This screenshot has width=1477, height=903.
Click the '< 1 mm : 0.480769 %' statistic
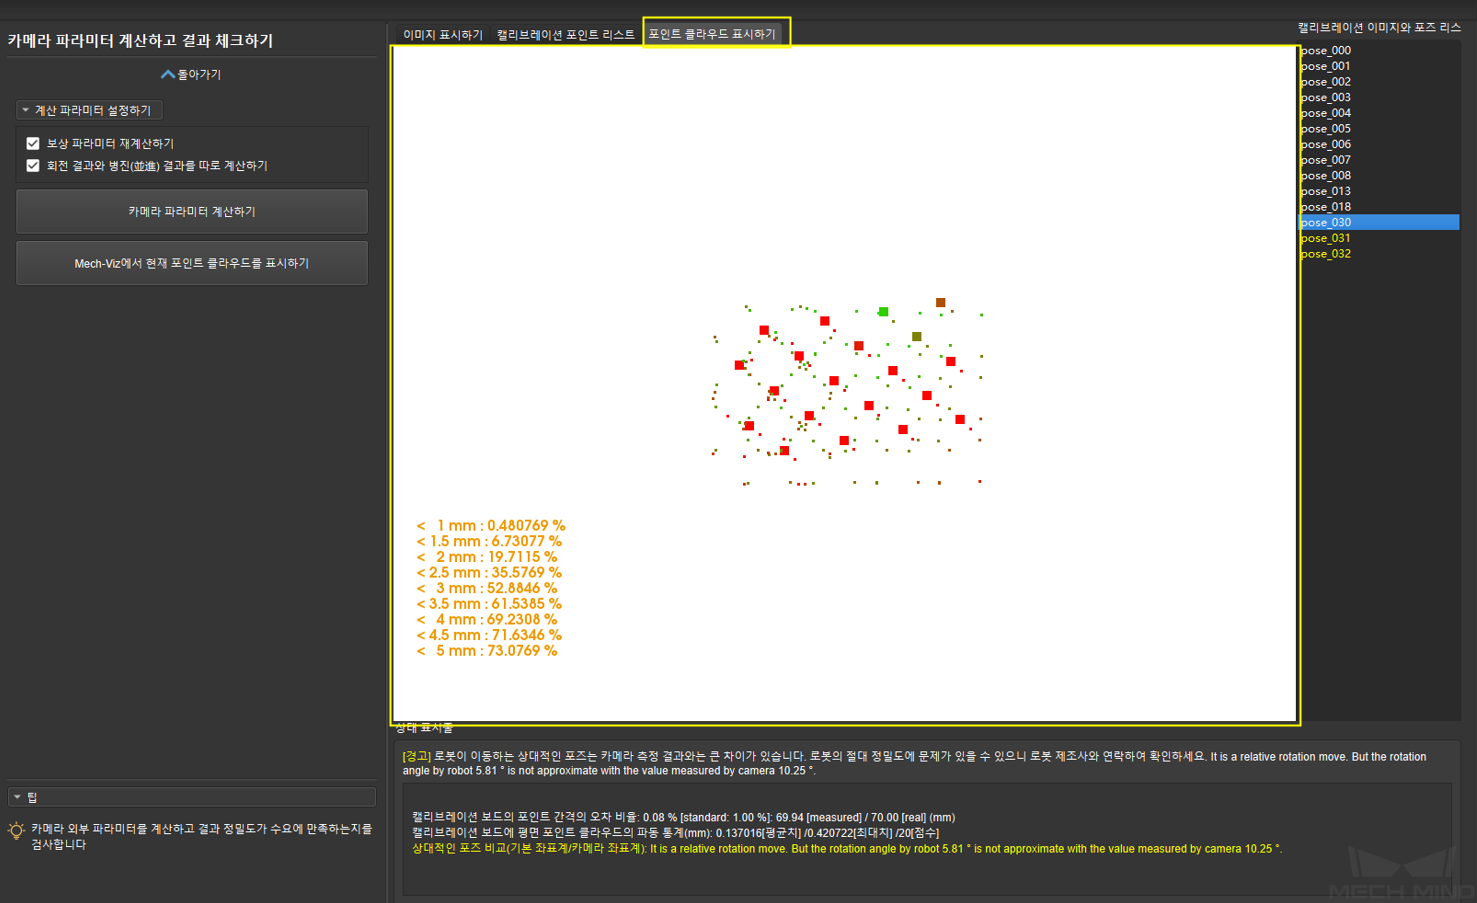tap(491, 525)
